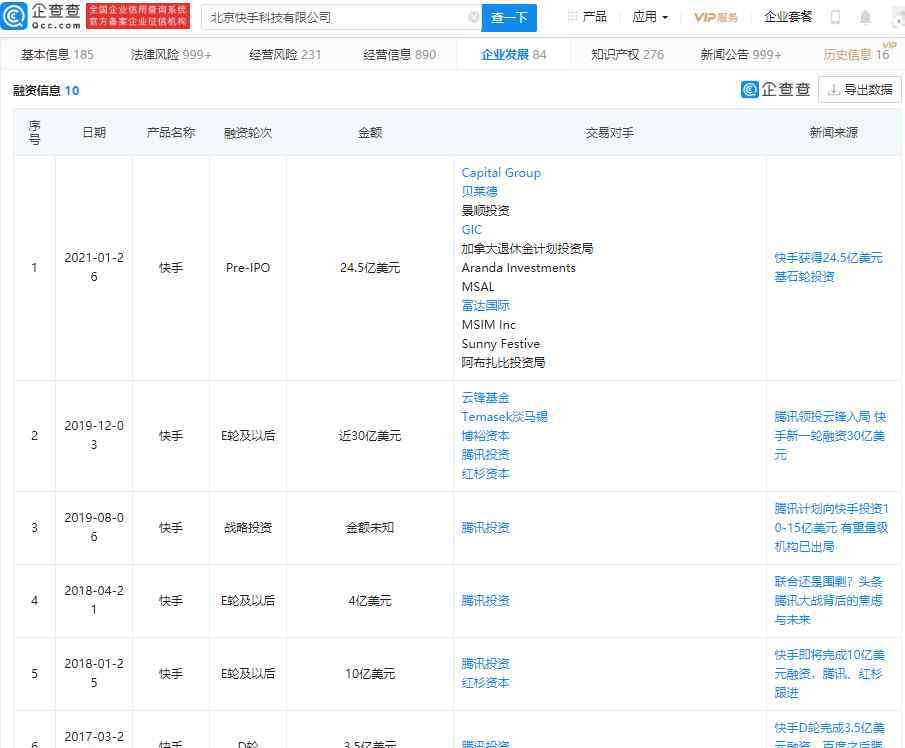Click the 加拿大退休金计划投资局 investor text
Image resolution: width=905 pixels, height=748 pixels.
click(x=527, y=249)
